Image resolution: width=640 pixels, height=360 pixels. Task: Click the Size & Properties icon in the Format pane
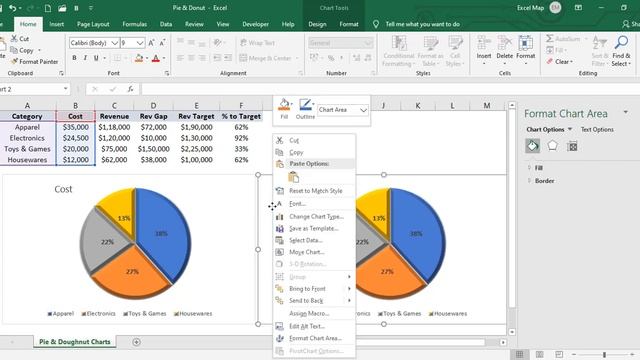pos(572,146)
